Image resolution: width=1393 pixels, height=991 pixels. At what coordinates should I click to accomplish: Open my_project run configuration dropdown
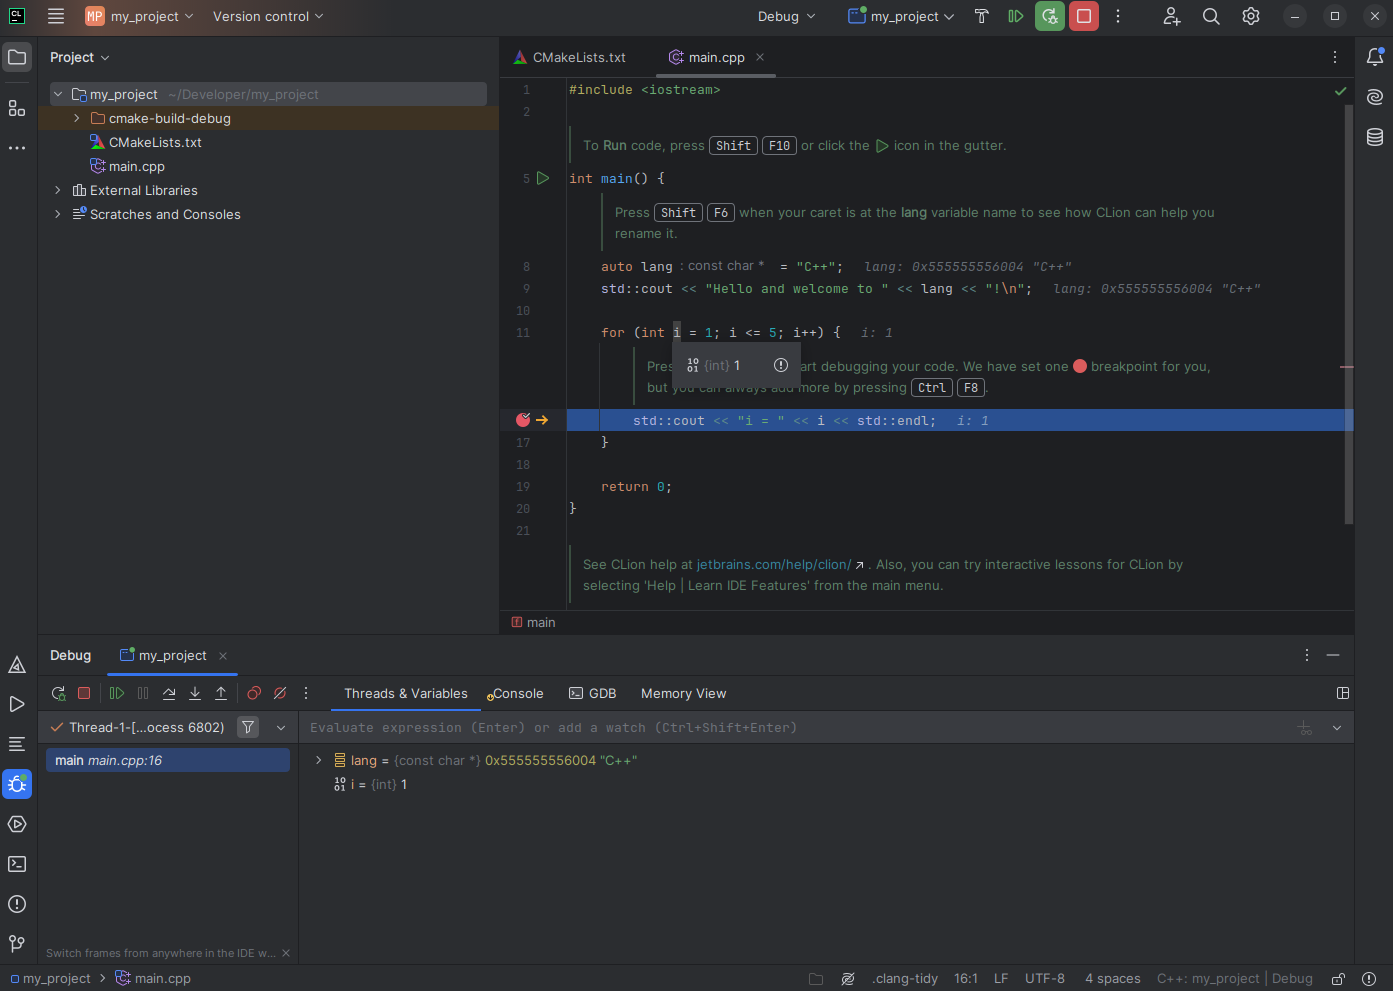point(901,16)
